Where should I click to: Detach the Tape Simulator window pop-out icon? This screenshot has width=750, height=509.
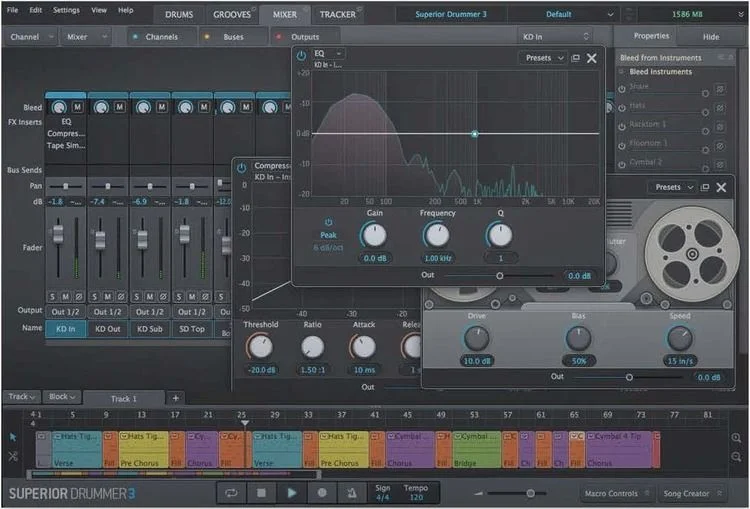tap(705, 187)
